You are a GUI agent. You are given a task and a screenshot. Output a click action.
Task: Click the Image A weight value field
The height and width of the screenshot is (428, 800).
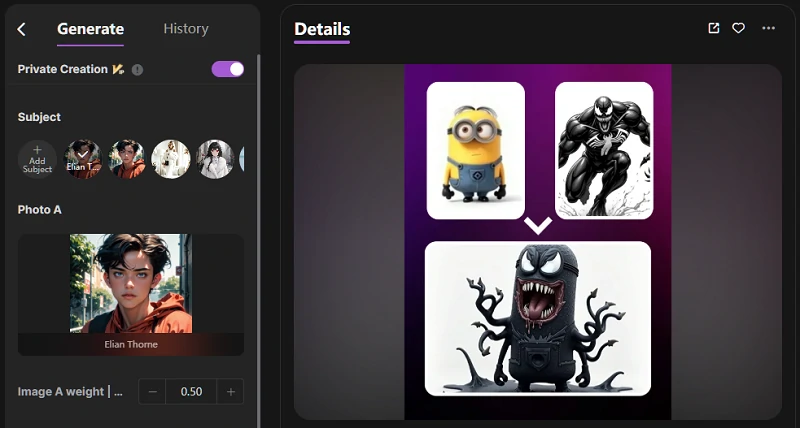[x=191, y=392]
